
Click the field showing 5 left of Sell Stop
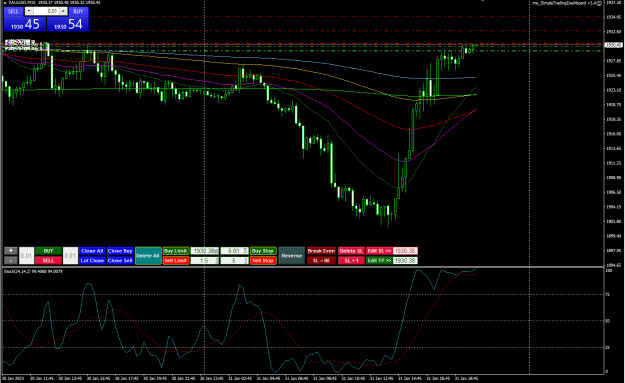234,261
